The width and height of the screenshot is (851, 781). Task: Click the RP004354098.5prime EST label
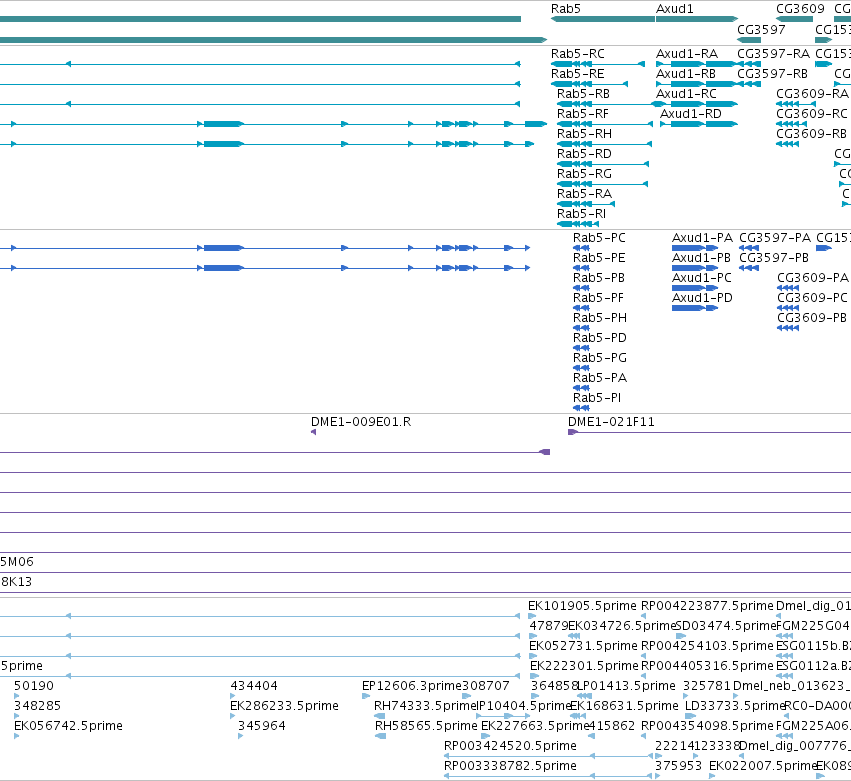point(707,726)
